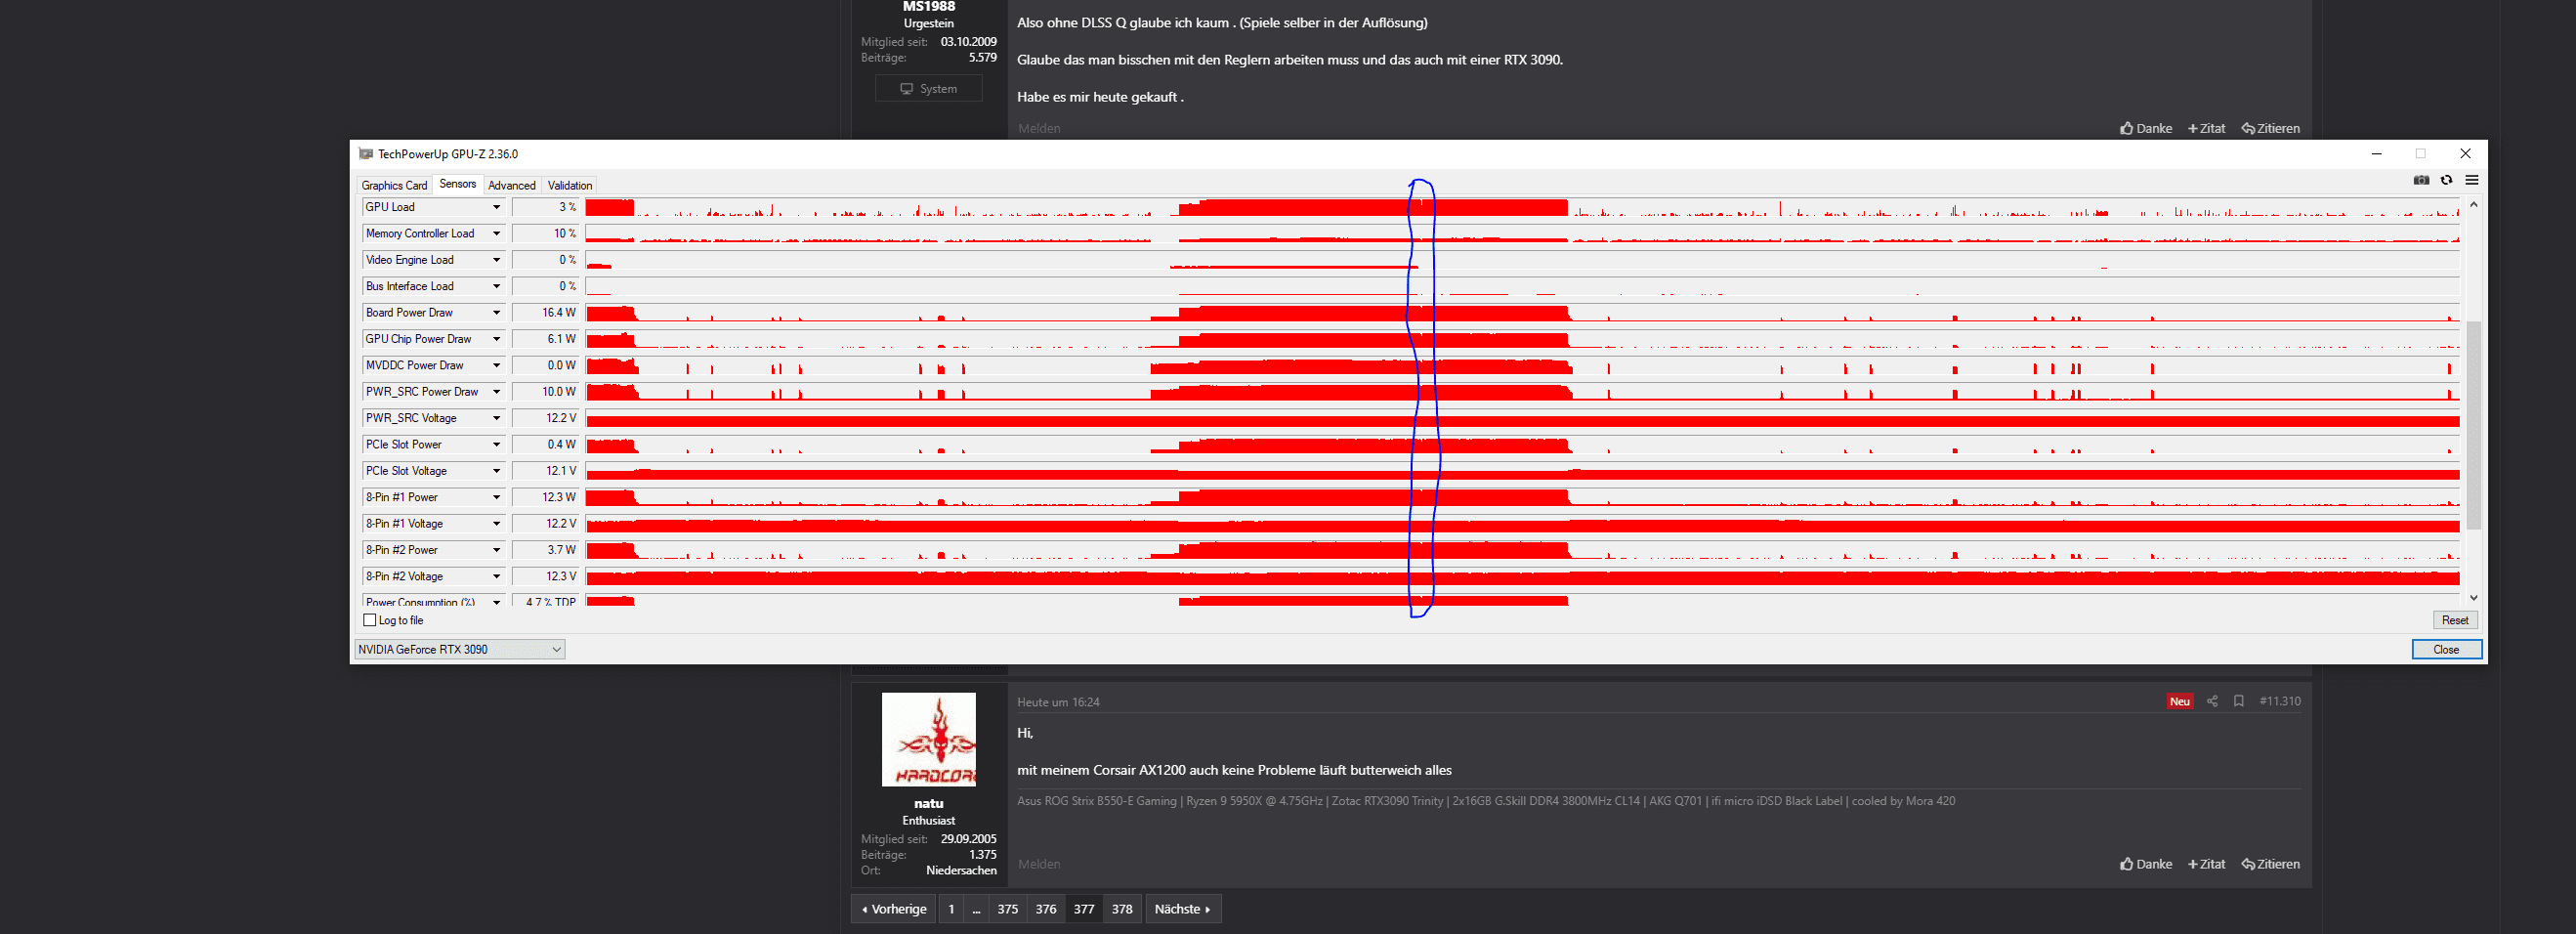The height and width of the screenshot is (934, 2576).
Task: Select the Sensors tab
Action: point(458,184)
